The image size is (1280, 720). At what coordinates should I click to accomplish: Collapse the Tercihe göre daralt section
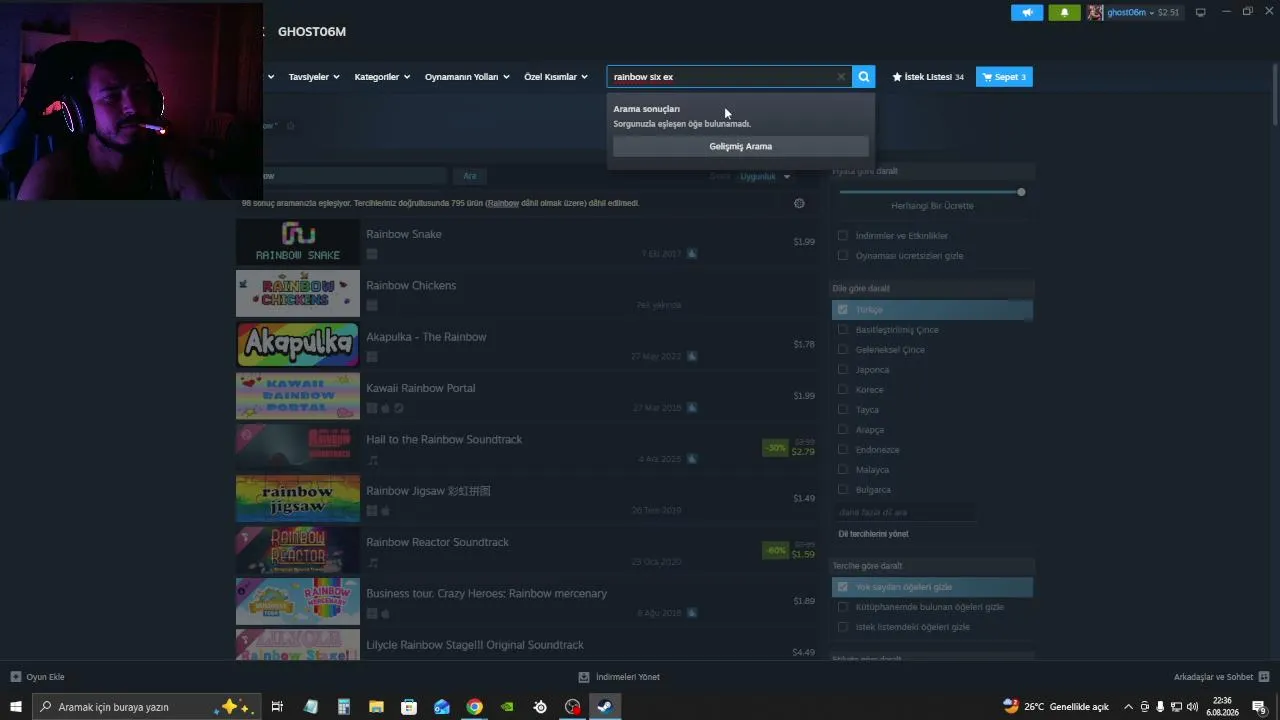tap(932, 566)
